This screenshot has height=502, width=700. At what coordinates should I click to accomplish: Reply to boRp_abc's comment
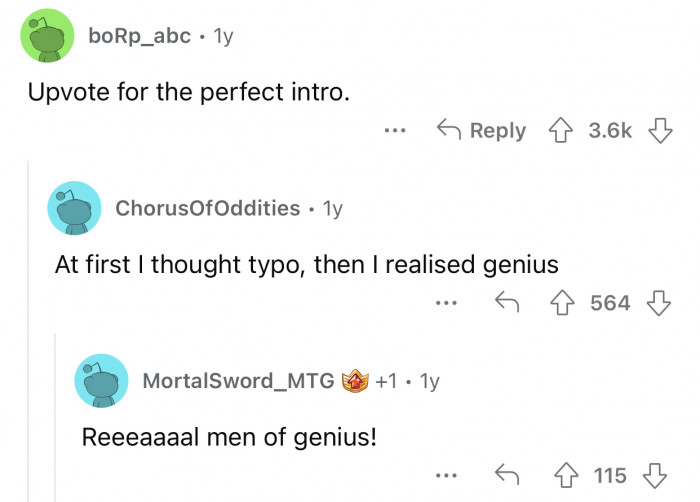(x=482, y=131)
